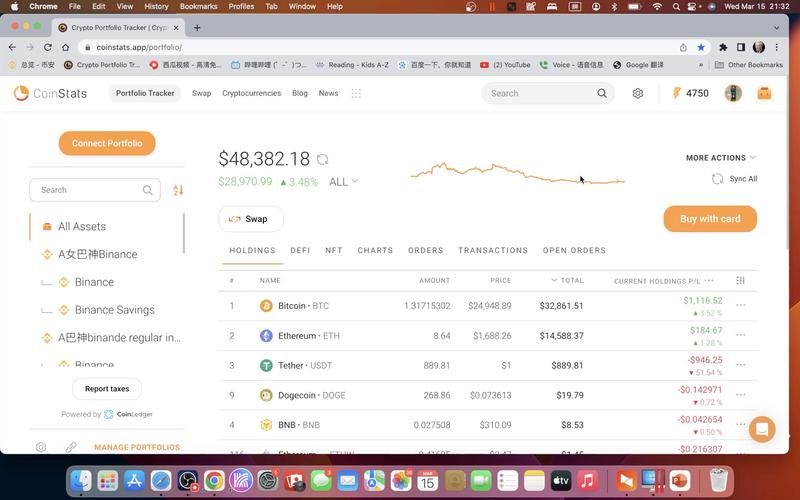
Task: Switch to the Transactions tab
Action: 493,251
